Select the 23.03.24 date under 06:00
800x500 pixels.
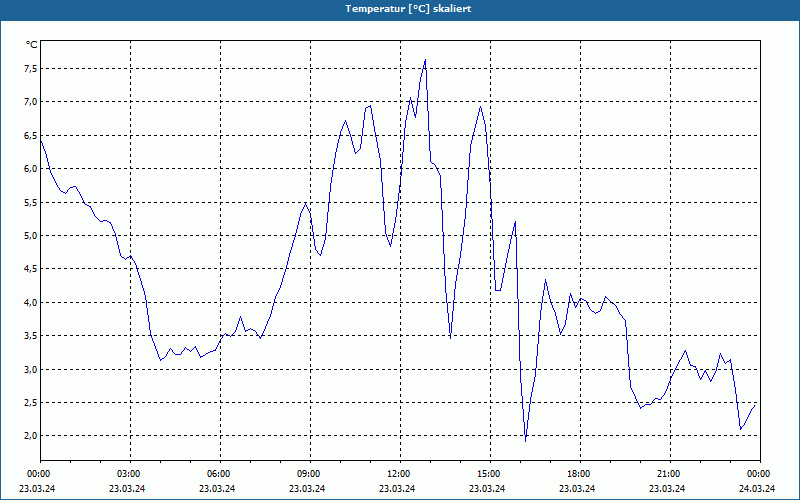(217, 488)
